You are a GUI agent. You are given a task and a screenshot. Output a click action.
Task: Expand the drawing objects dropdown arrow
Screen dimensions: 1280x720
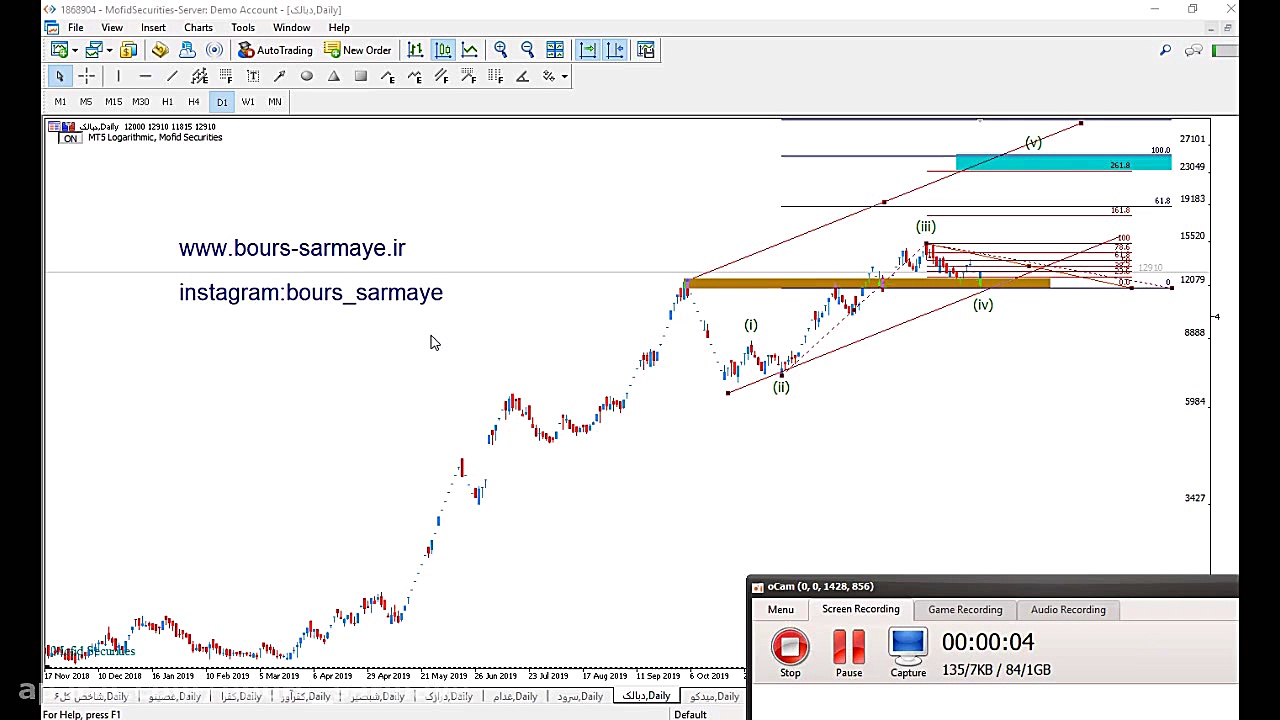point(564,76)
